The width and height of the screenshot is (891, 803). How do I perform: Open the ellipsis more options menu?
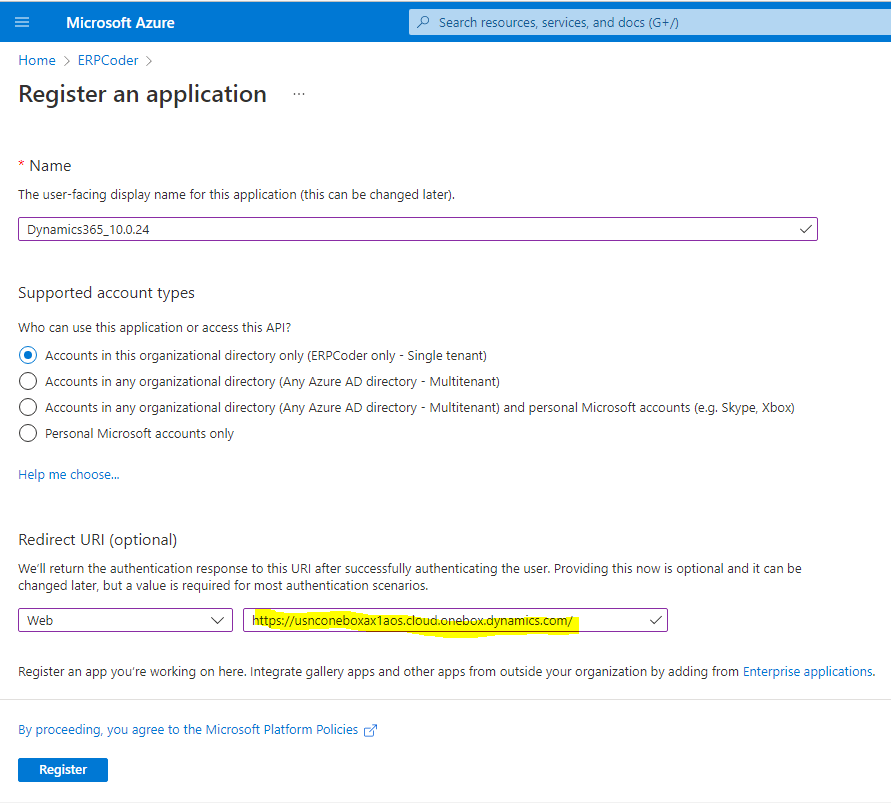point(299,94)
